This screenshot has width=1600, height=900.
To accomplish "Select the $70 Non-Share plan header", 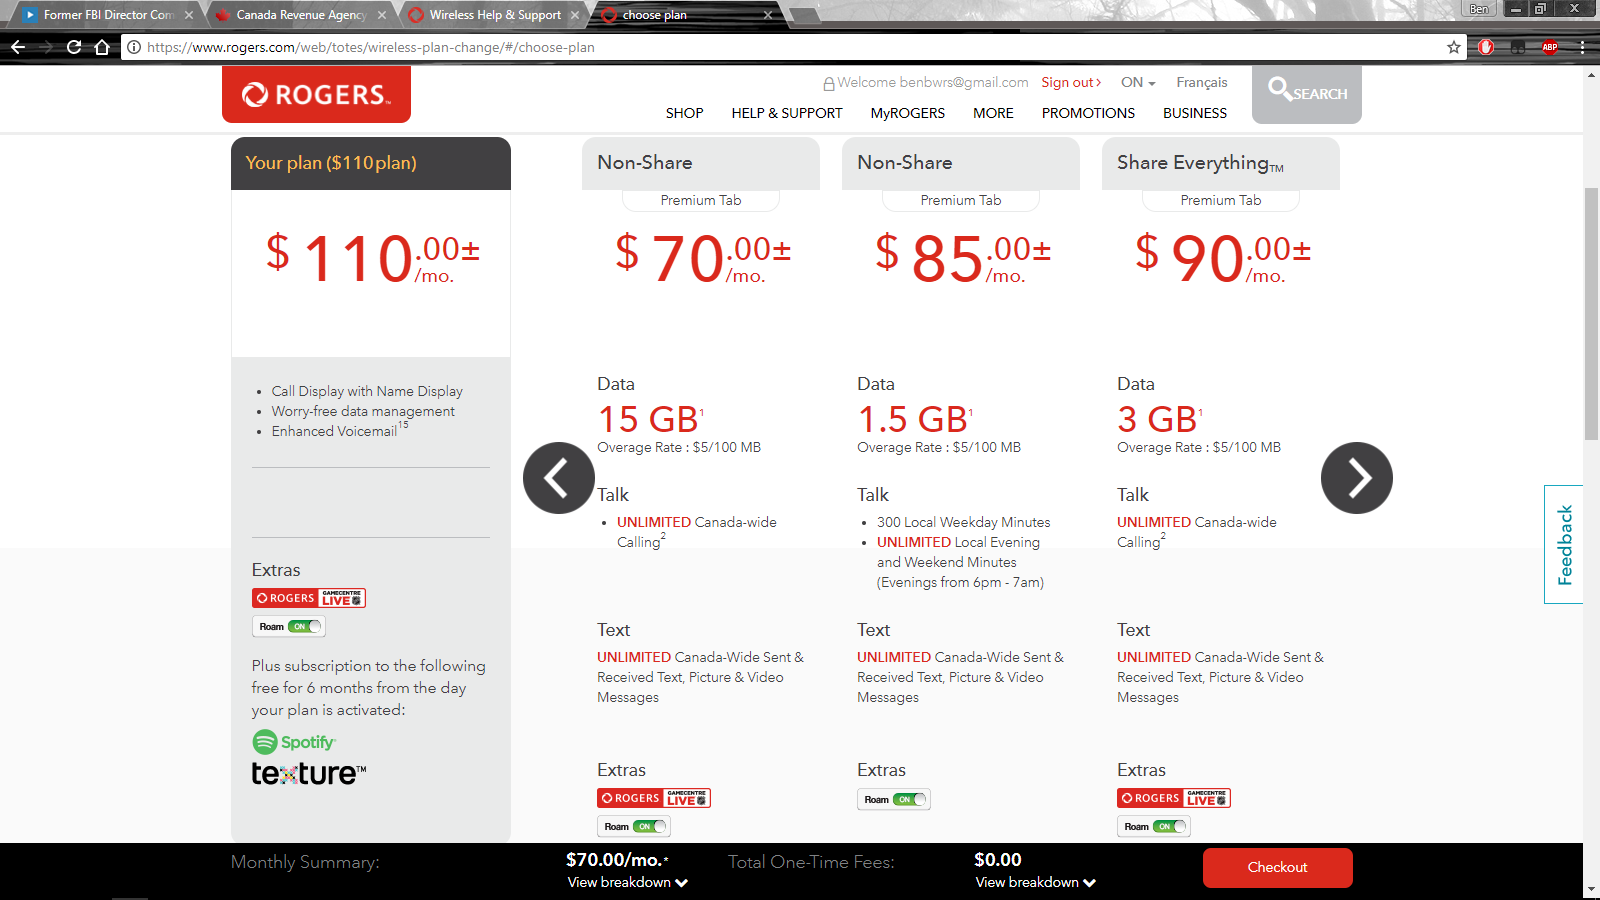I will pyautogui.click(x=701, y=163).
